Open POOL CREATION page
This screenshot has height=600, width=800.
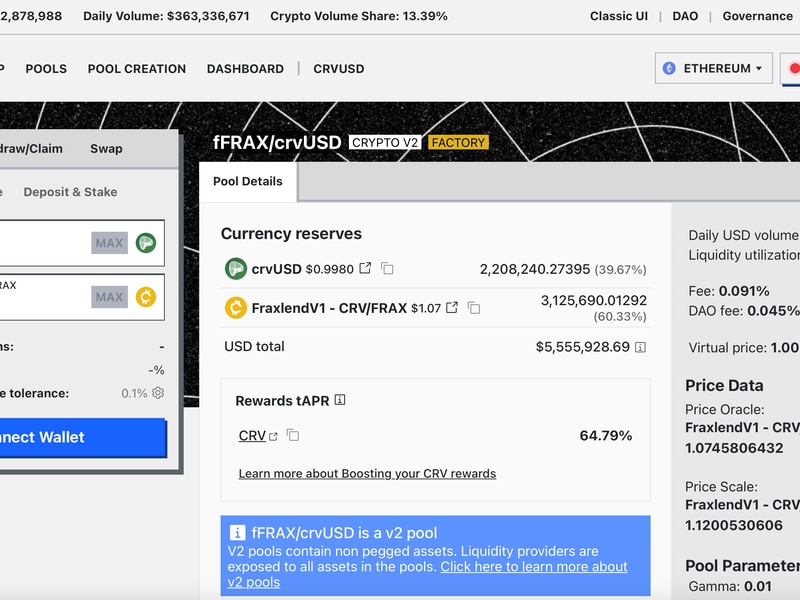click(x=137, y=69)
